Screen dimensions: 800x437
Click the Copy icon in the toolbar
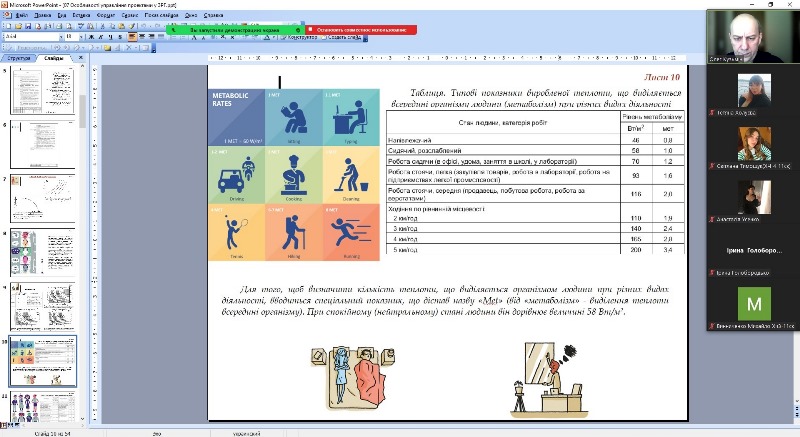[112, 26]
